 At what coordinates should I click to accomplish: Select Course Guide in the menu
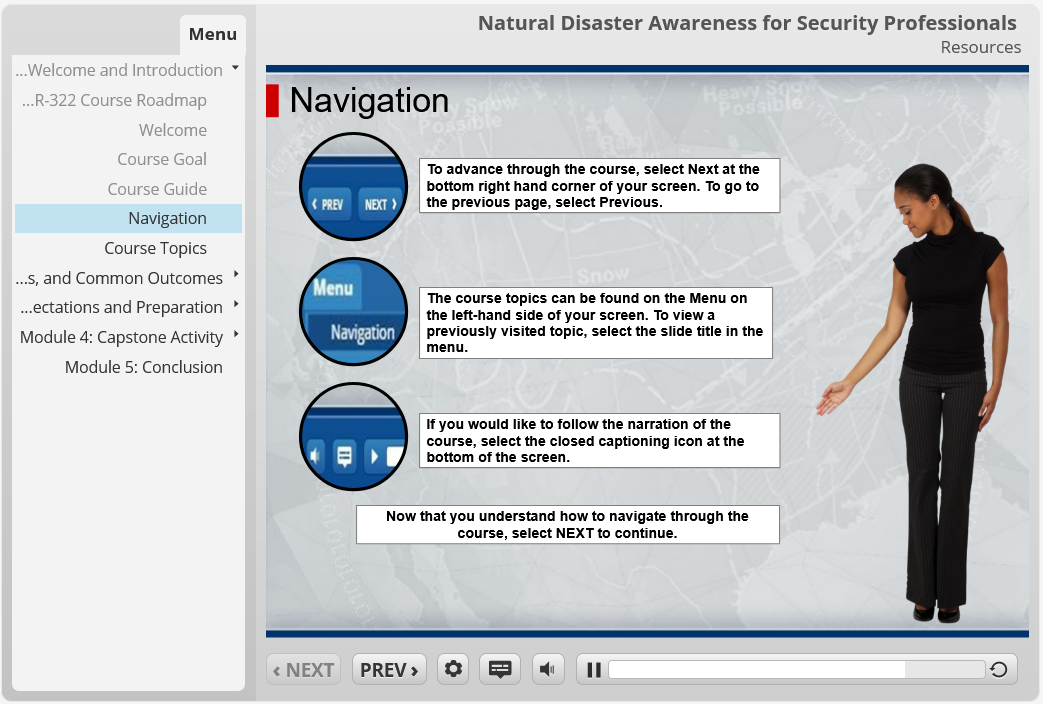157,189
